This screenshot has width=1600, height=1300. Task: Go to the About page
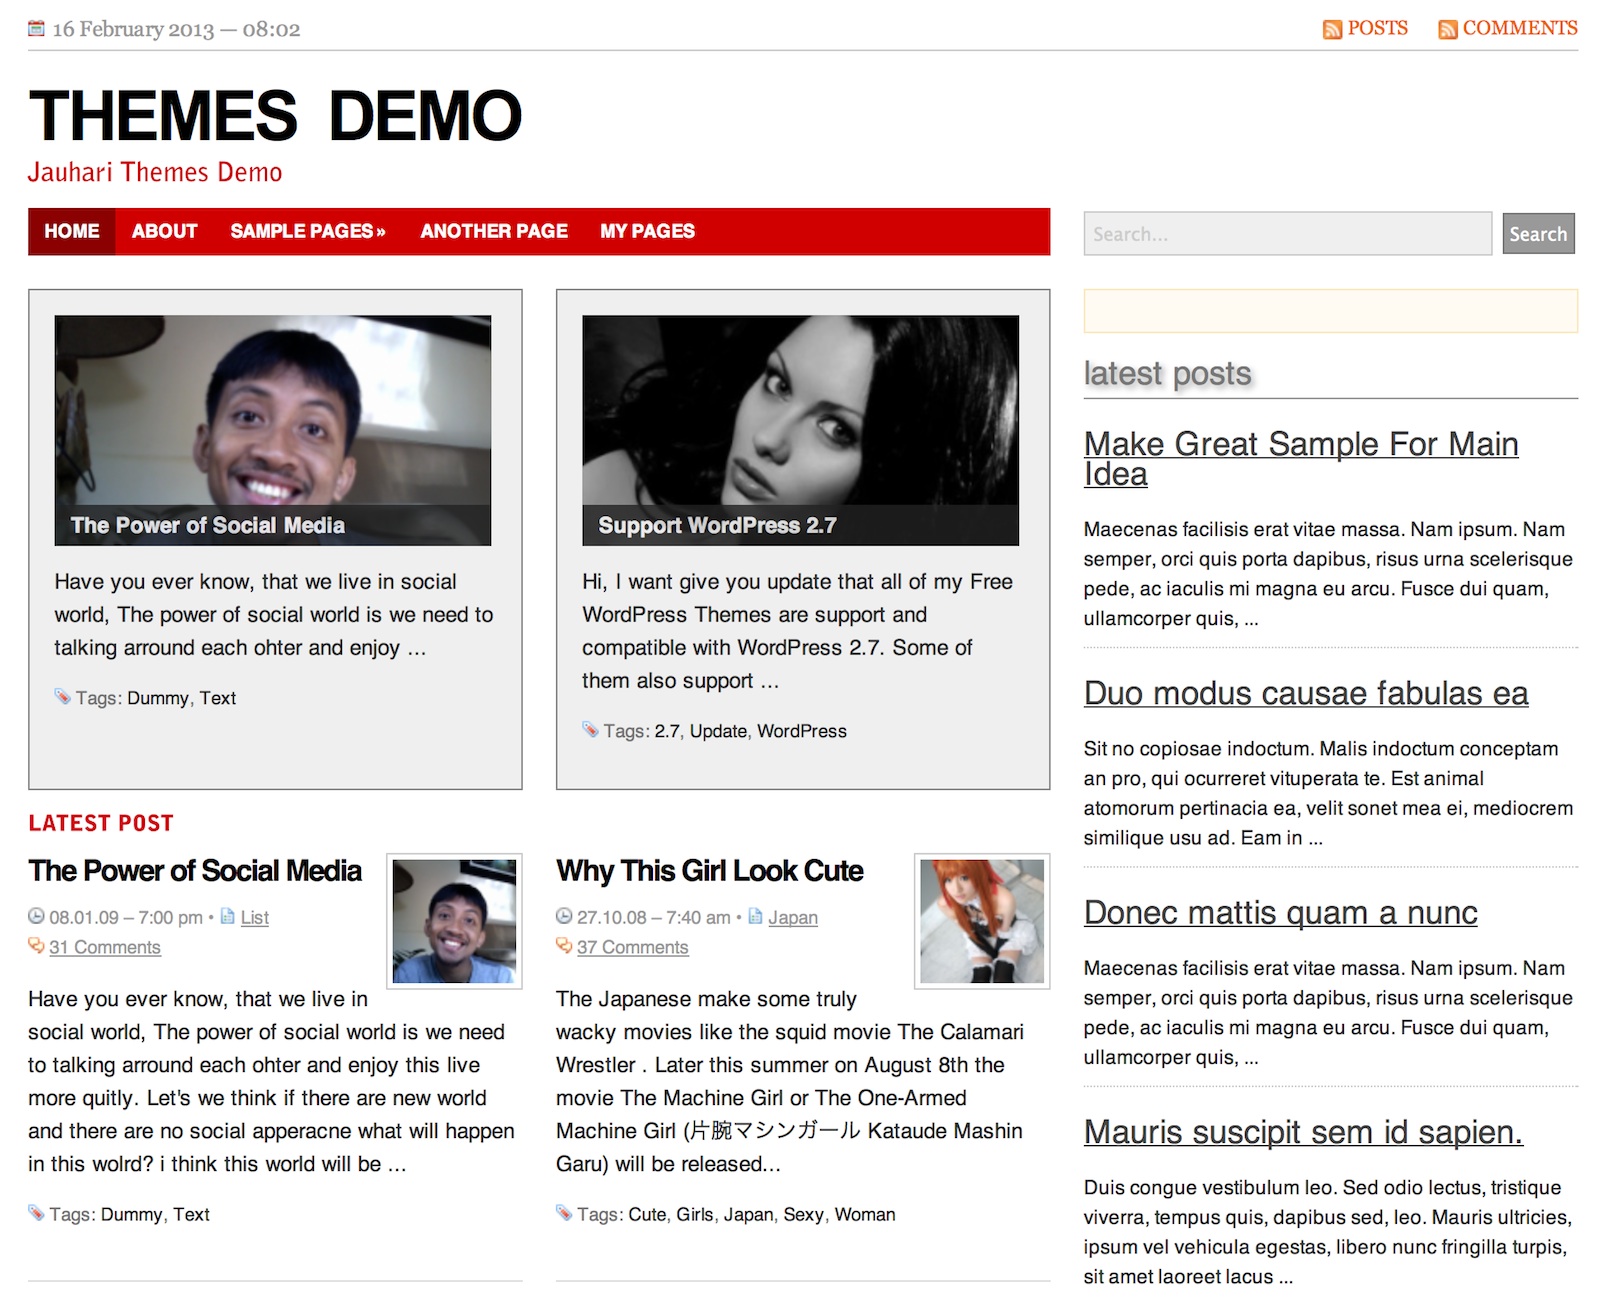click(165, 231)
